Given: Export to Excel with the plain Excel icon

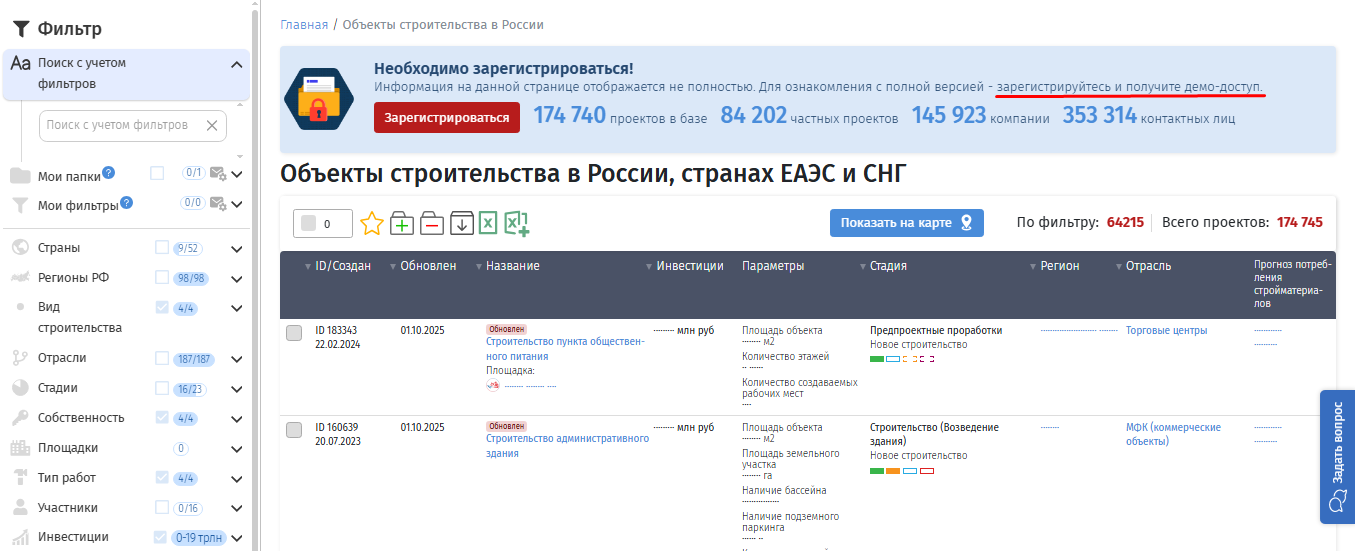Looking at the screenshot, I should click(488, 223).
